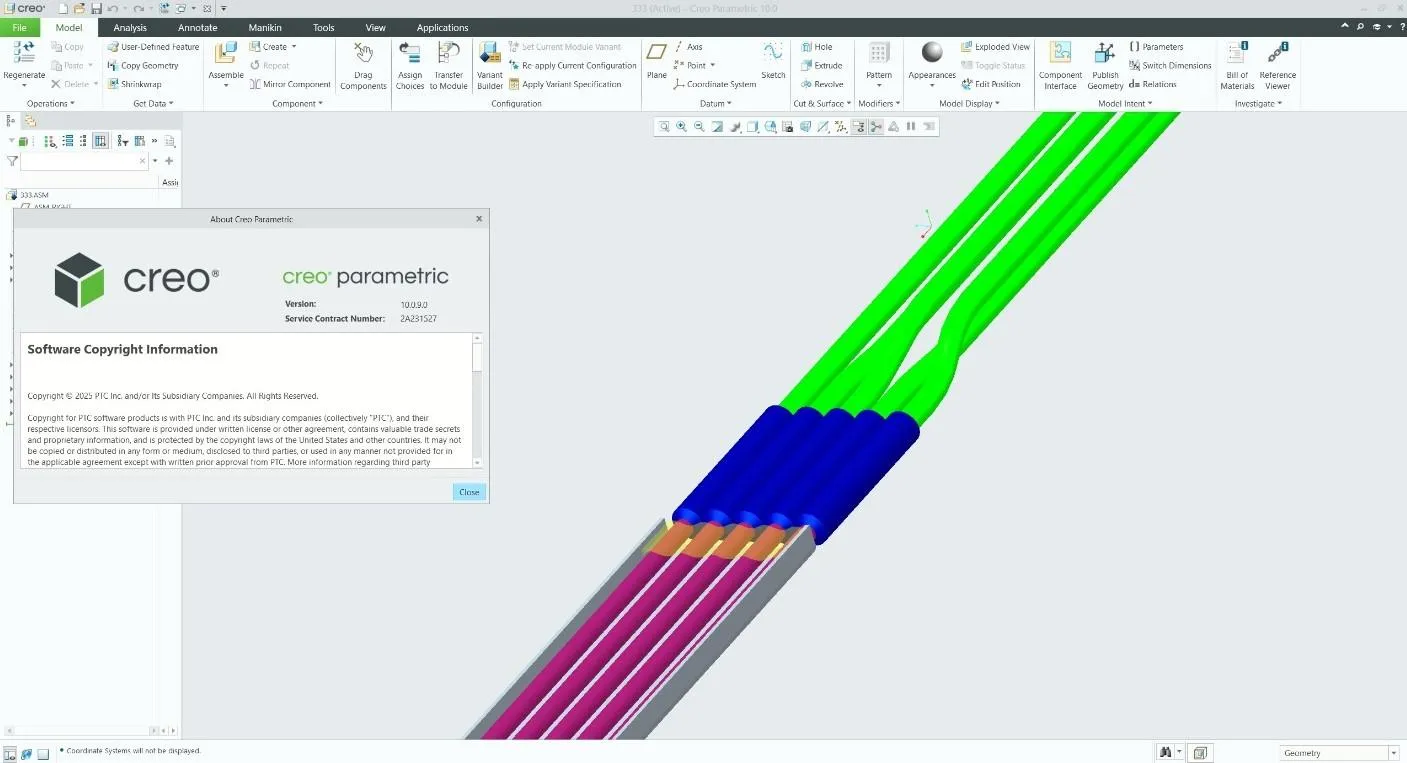The height and width of the screenshot is (763, 1407).
Task: Switch to the Manikin tab
Action: 265,28
